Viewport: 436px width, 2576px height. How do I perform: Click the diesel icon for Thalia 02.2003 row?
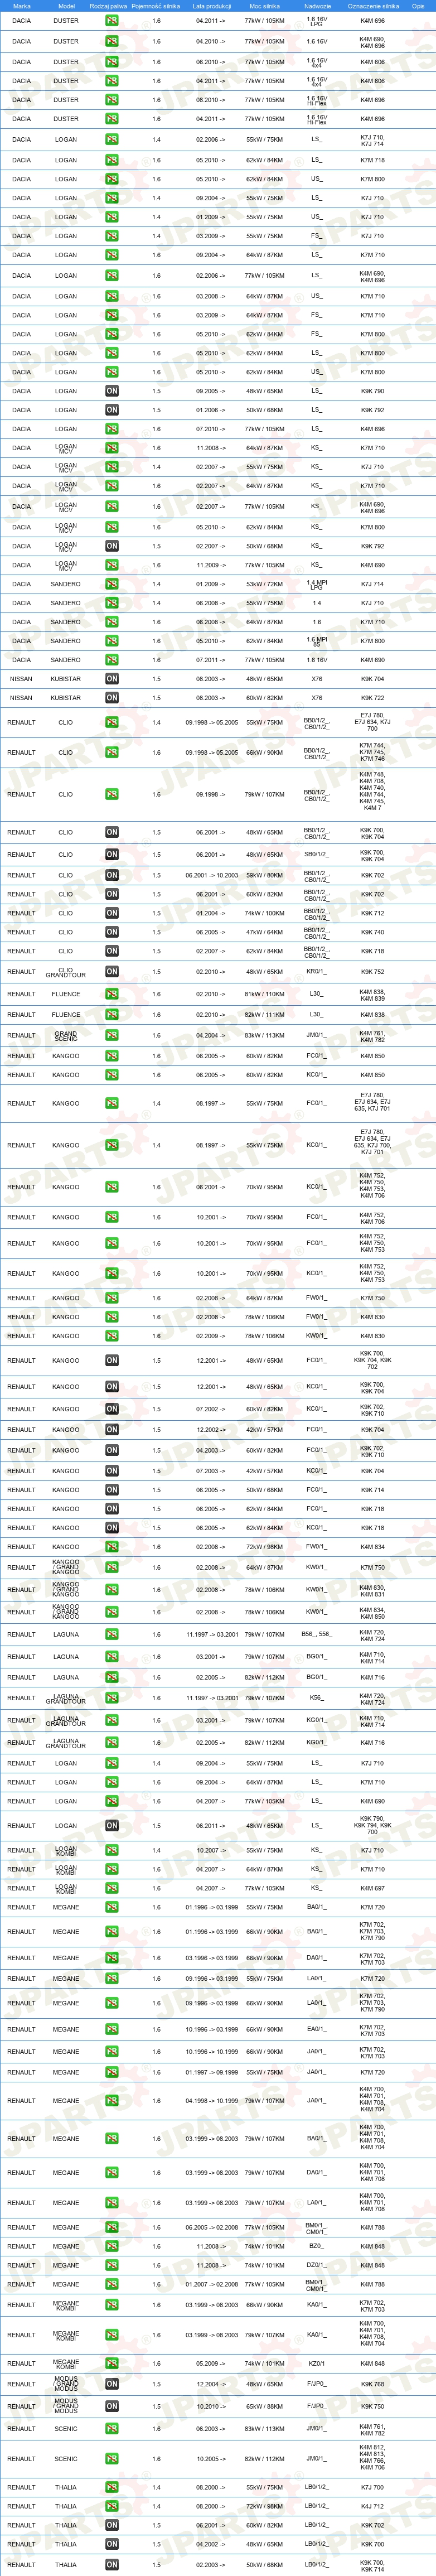pyautogui.click(x=112, y=2565)
